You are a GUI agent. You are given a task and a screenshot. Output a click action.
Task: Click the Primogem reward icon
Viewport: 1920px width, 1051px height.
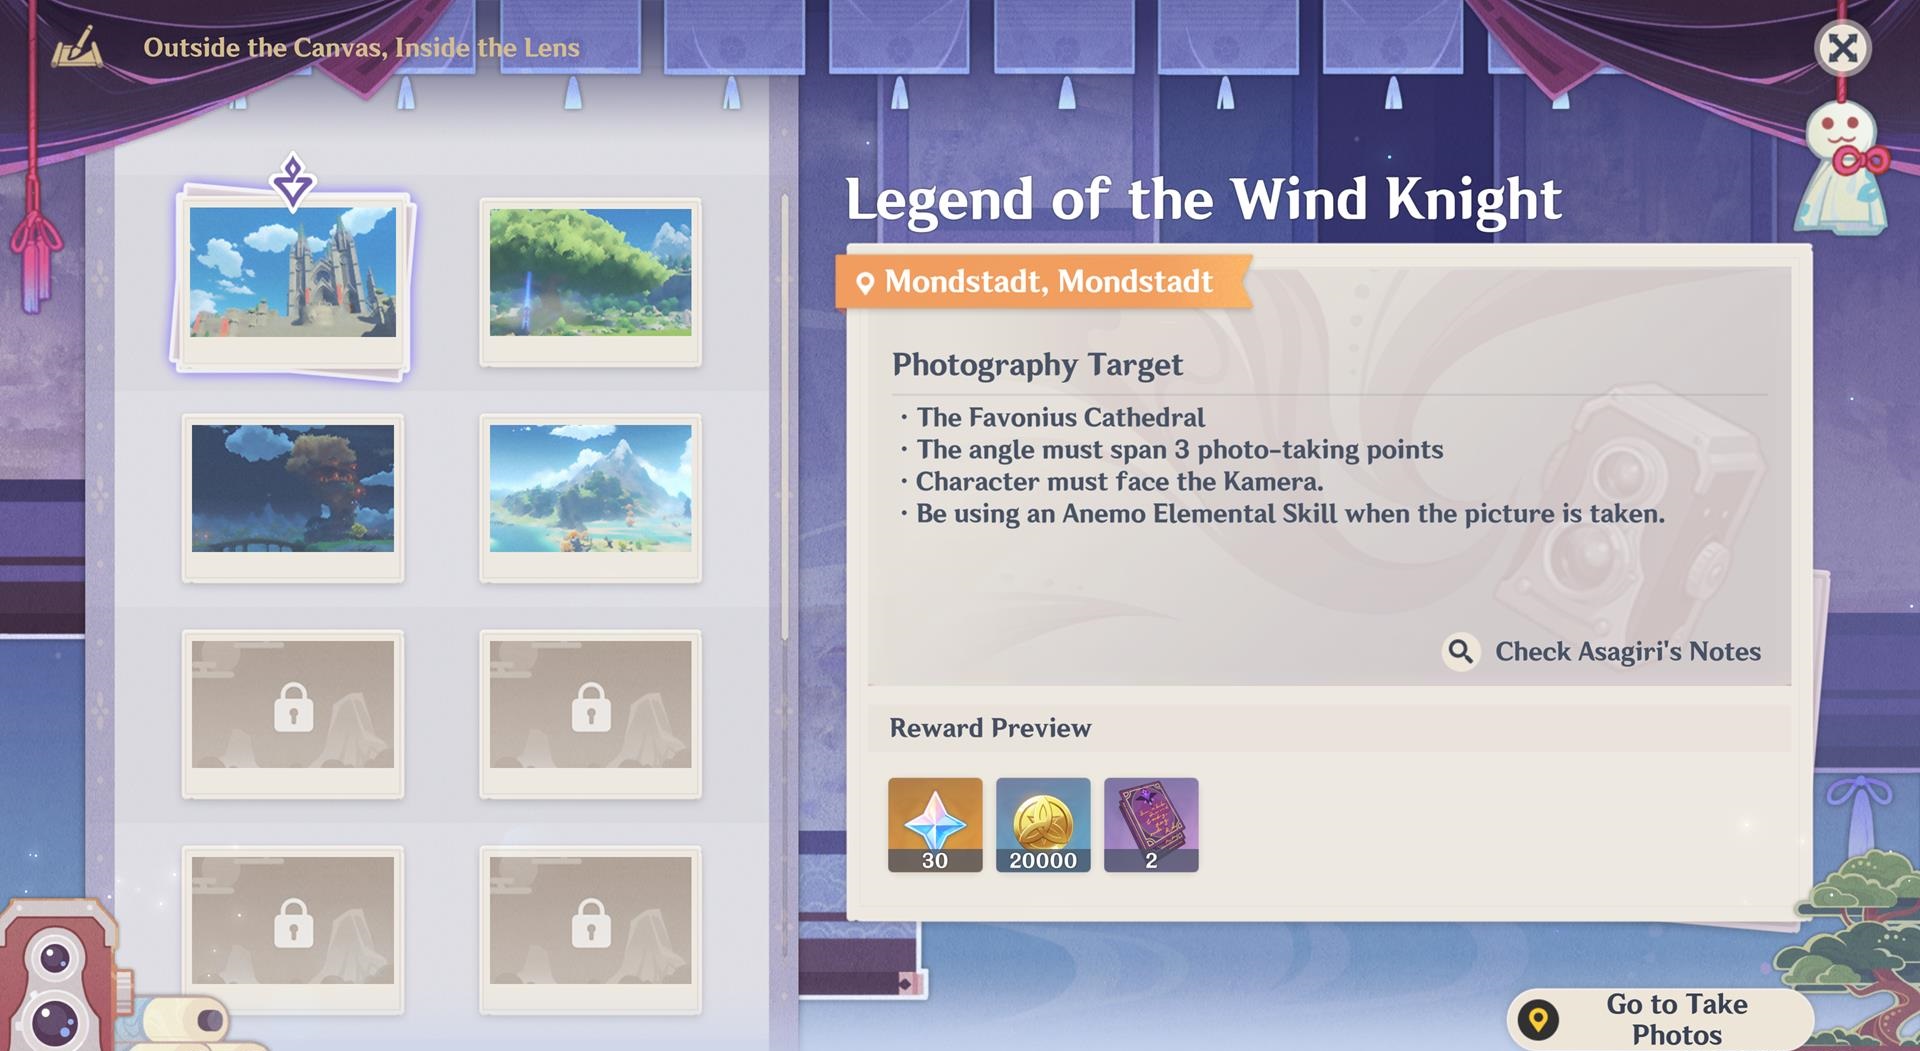[x=935, y=825]
